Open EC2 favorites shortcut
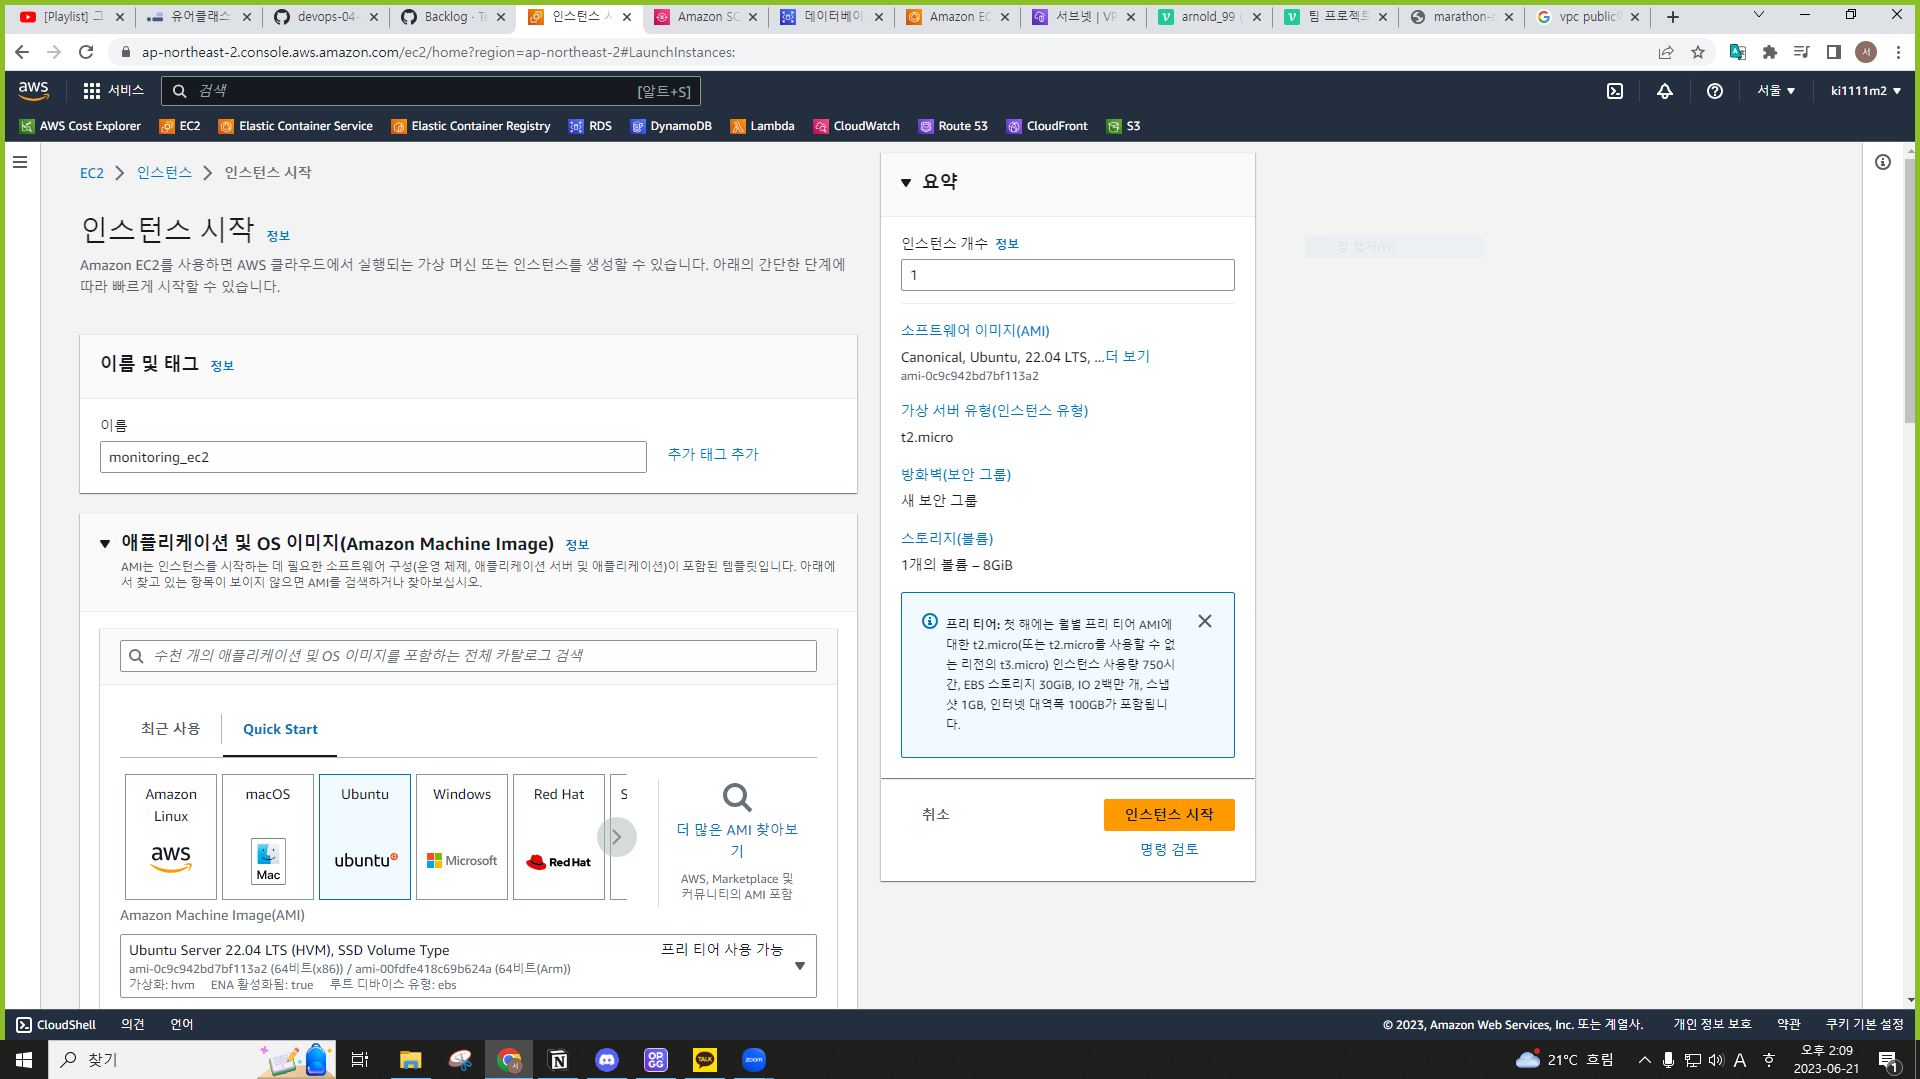1920x1079 pixels. coord(180,126)
